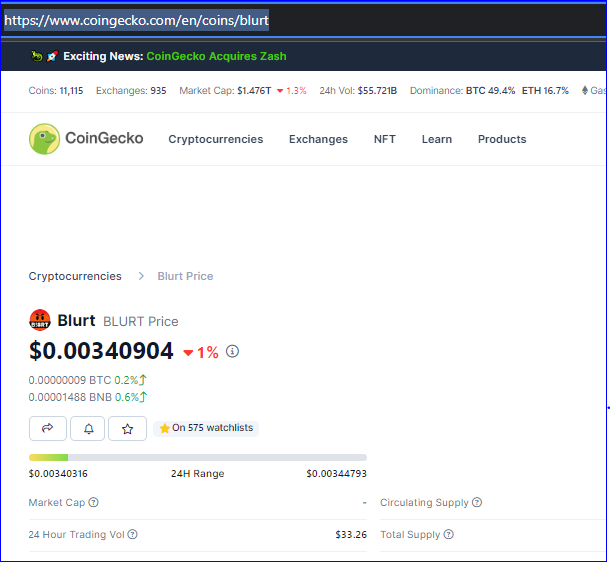Open the Cryptocurrencies navigation menu
Image resolution: width=610 pixels, height=562 pixels.
216,139
